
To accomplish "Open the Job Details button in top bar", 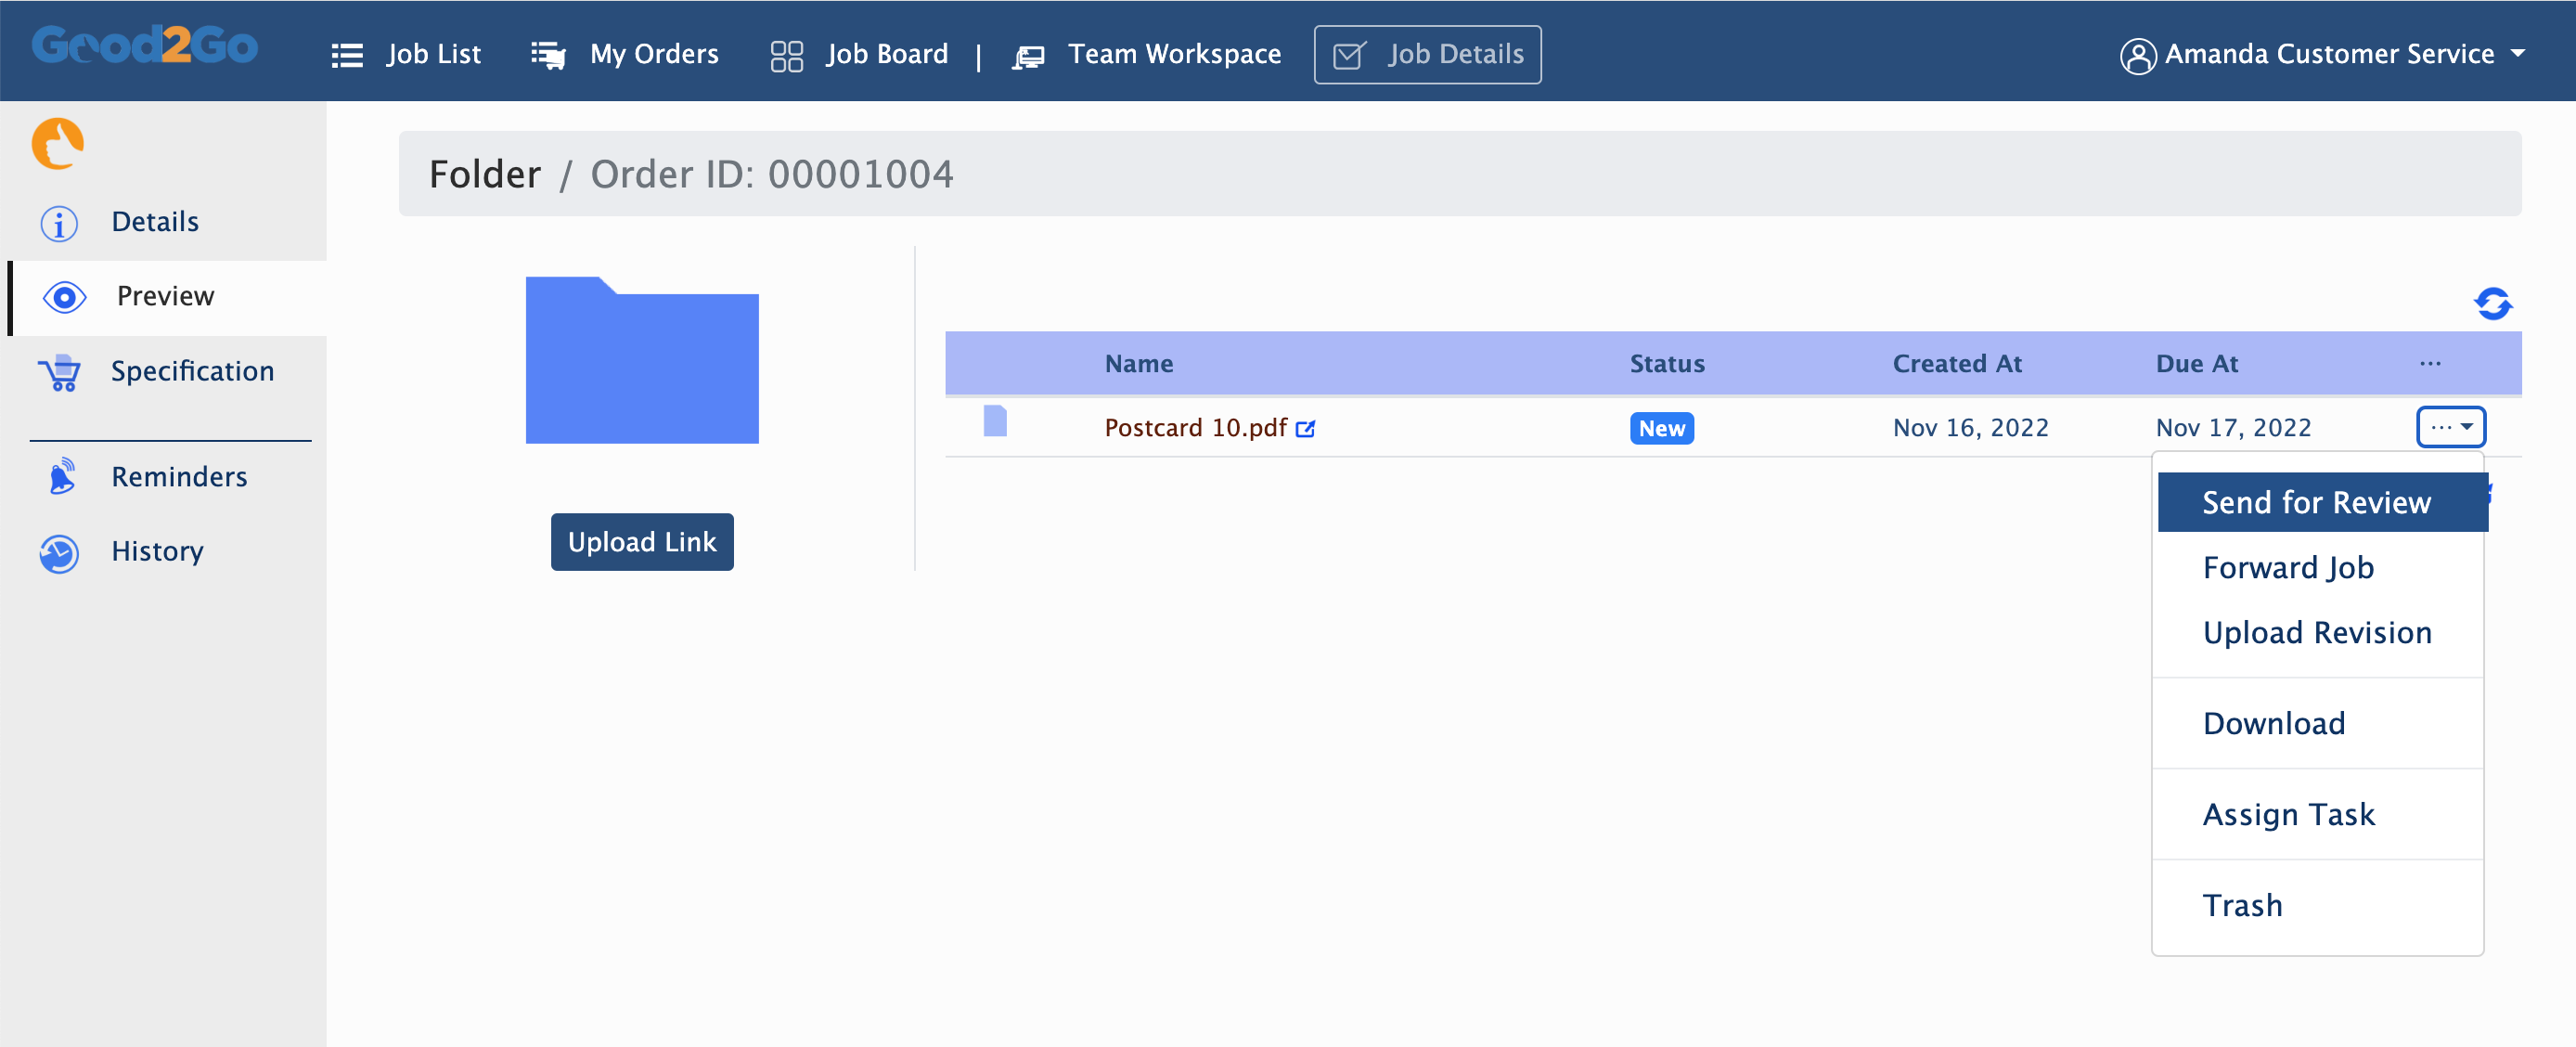I will point(1427,54).
